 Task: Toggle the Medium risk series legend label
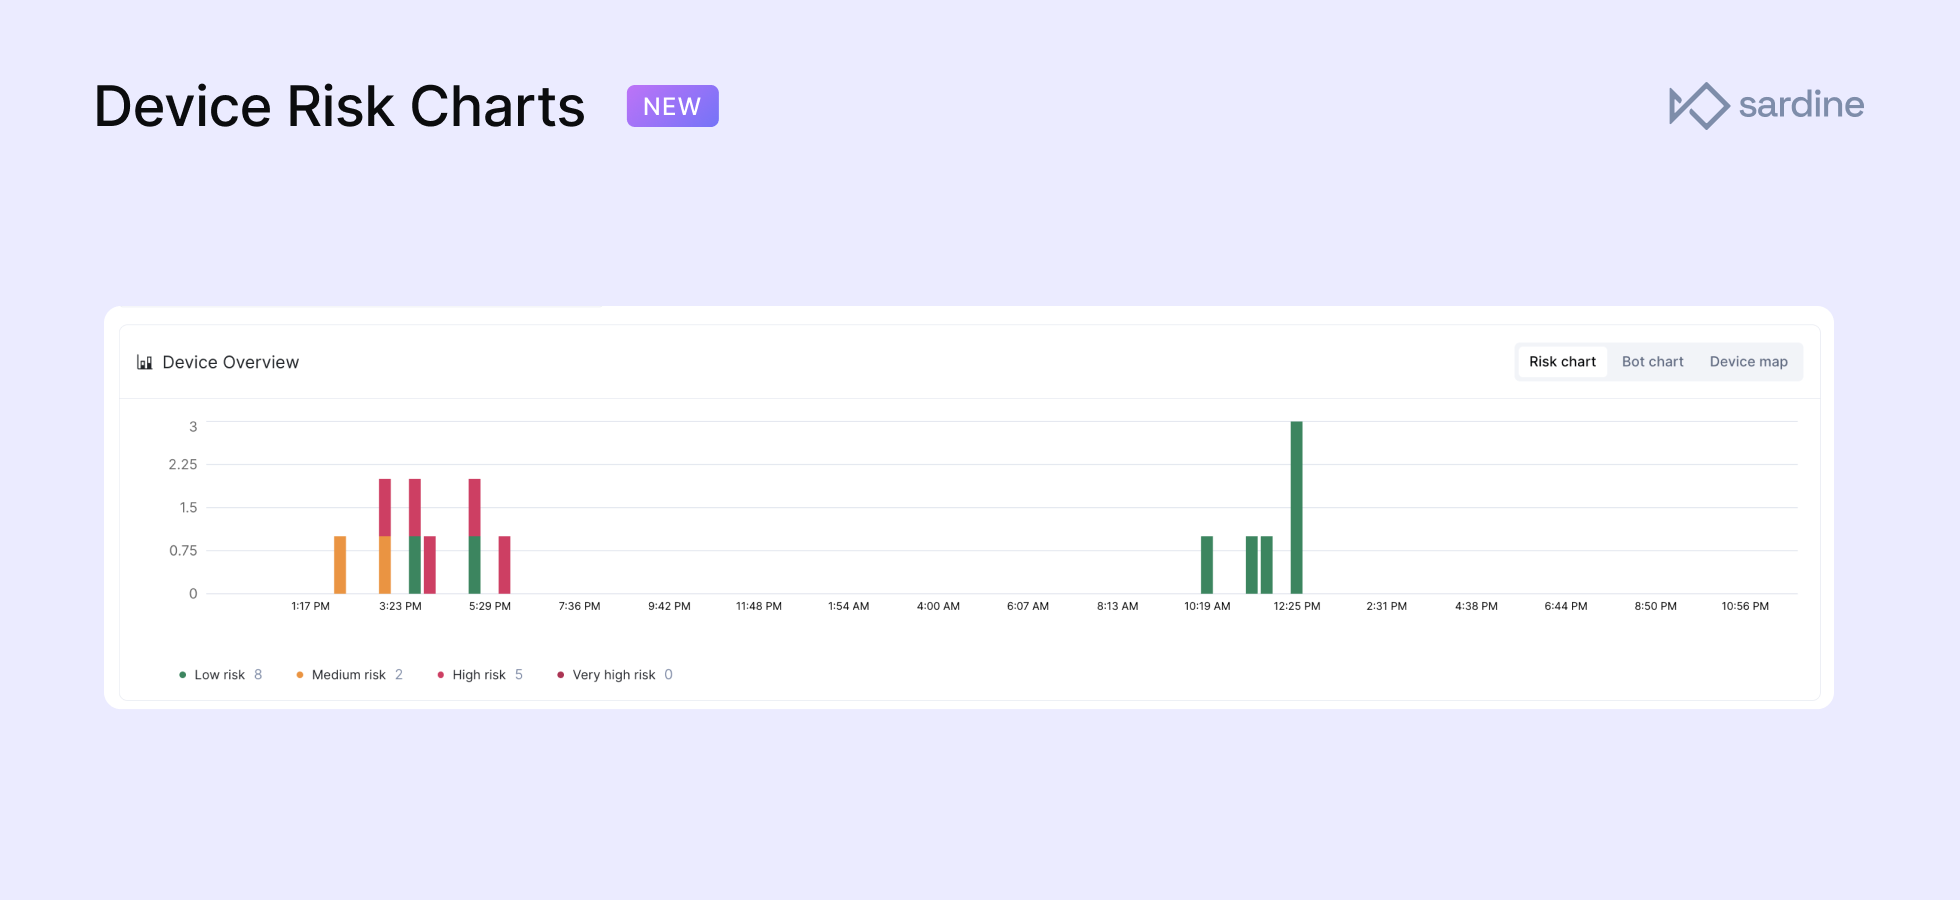349,675
